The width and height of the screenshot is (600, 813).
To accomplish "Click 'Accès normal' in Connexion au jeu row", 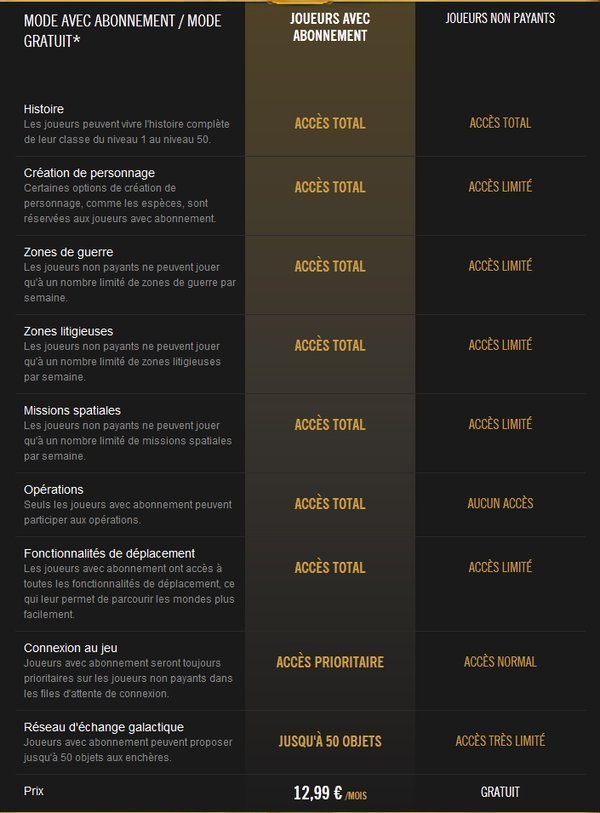I will coord(500,661).
